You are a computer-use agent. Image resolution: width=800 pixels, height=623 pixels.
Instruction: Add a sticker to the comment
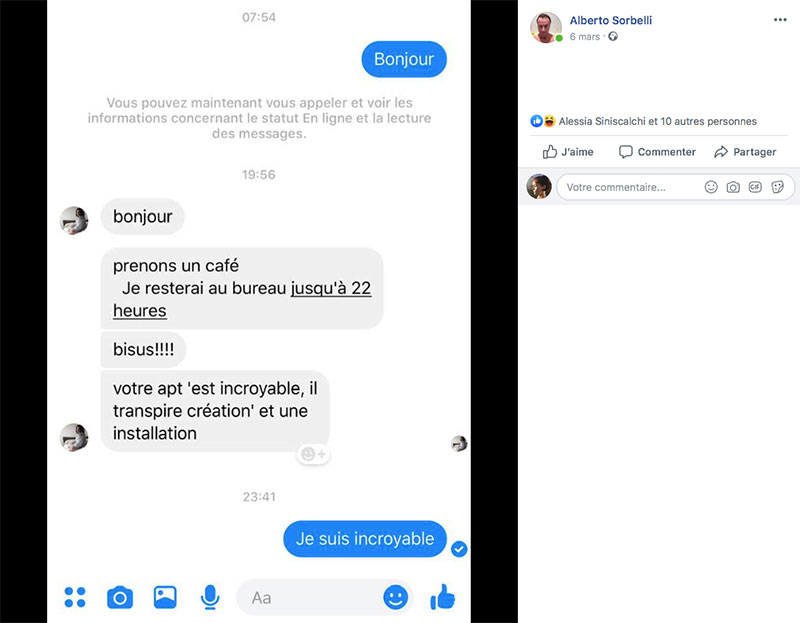(778, 187)
